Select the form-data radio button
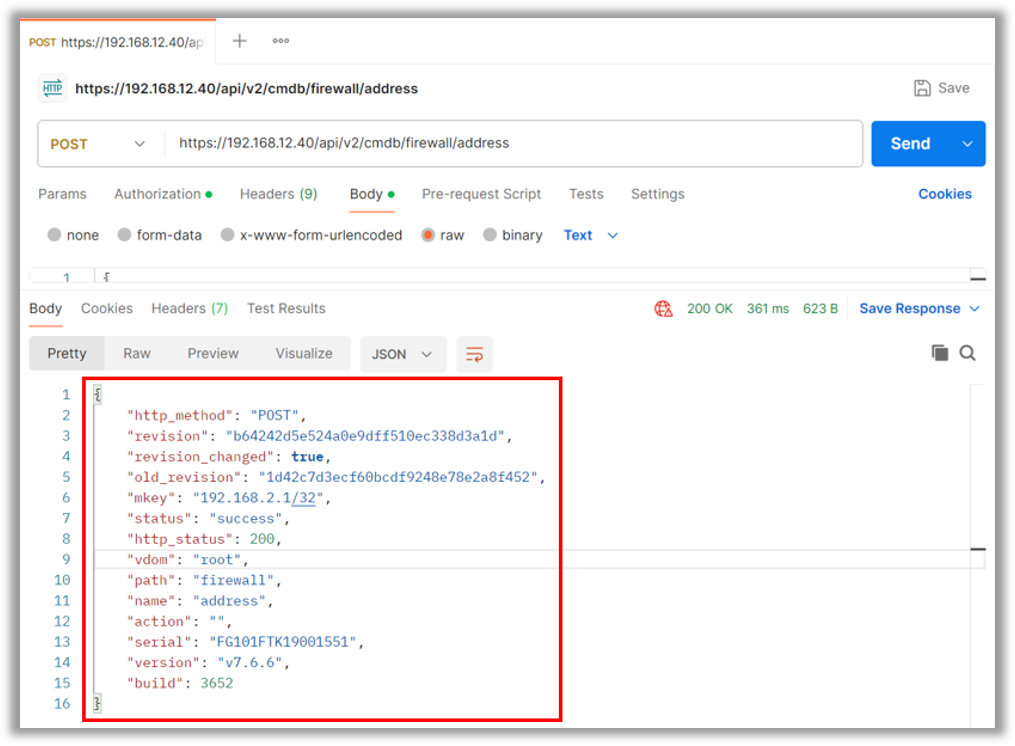This screenshot has width=1015, height=746. coord(124,235)
